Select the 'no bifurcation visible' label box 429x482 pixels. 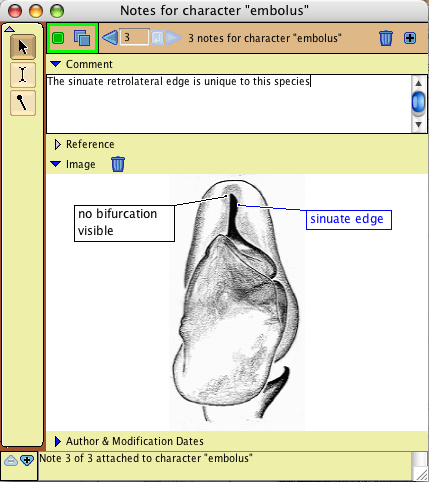[124, 223]
